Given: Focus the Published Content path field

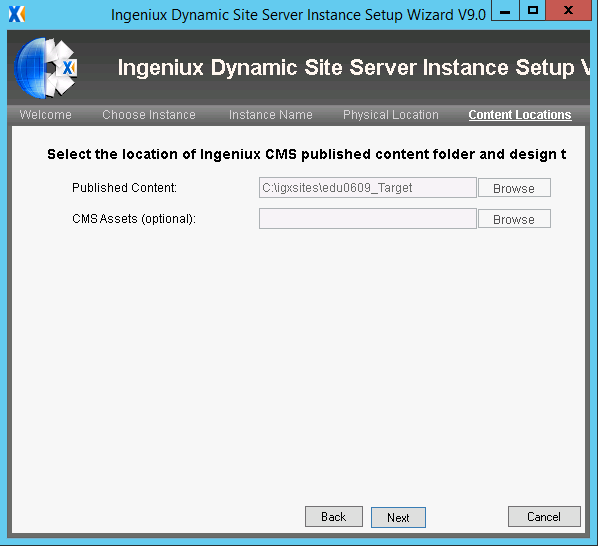Looking at the screenshot, I should pyautogui.click(x=368, y=188).
